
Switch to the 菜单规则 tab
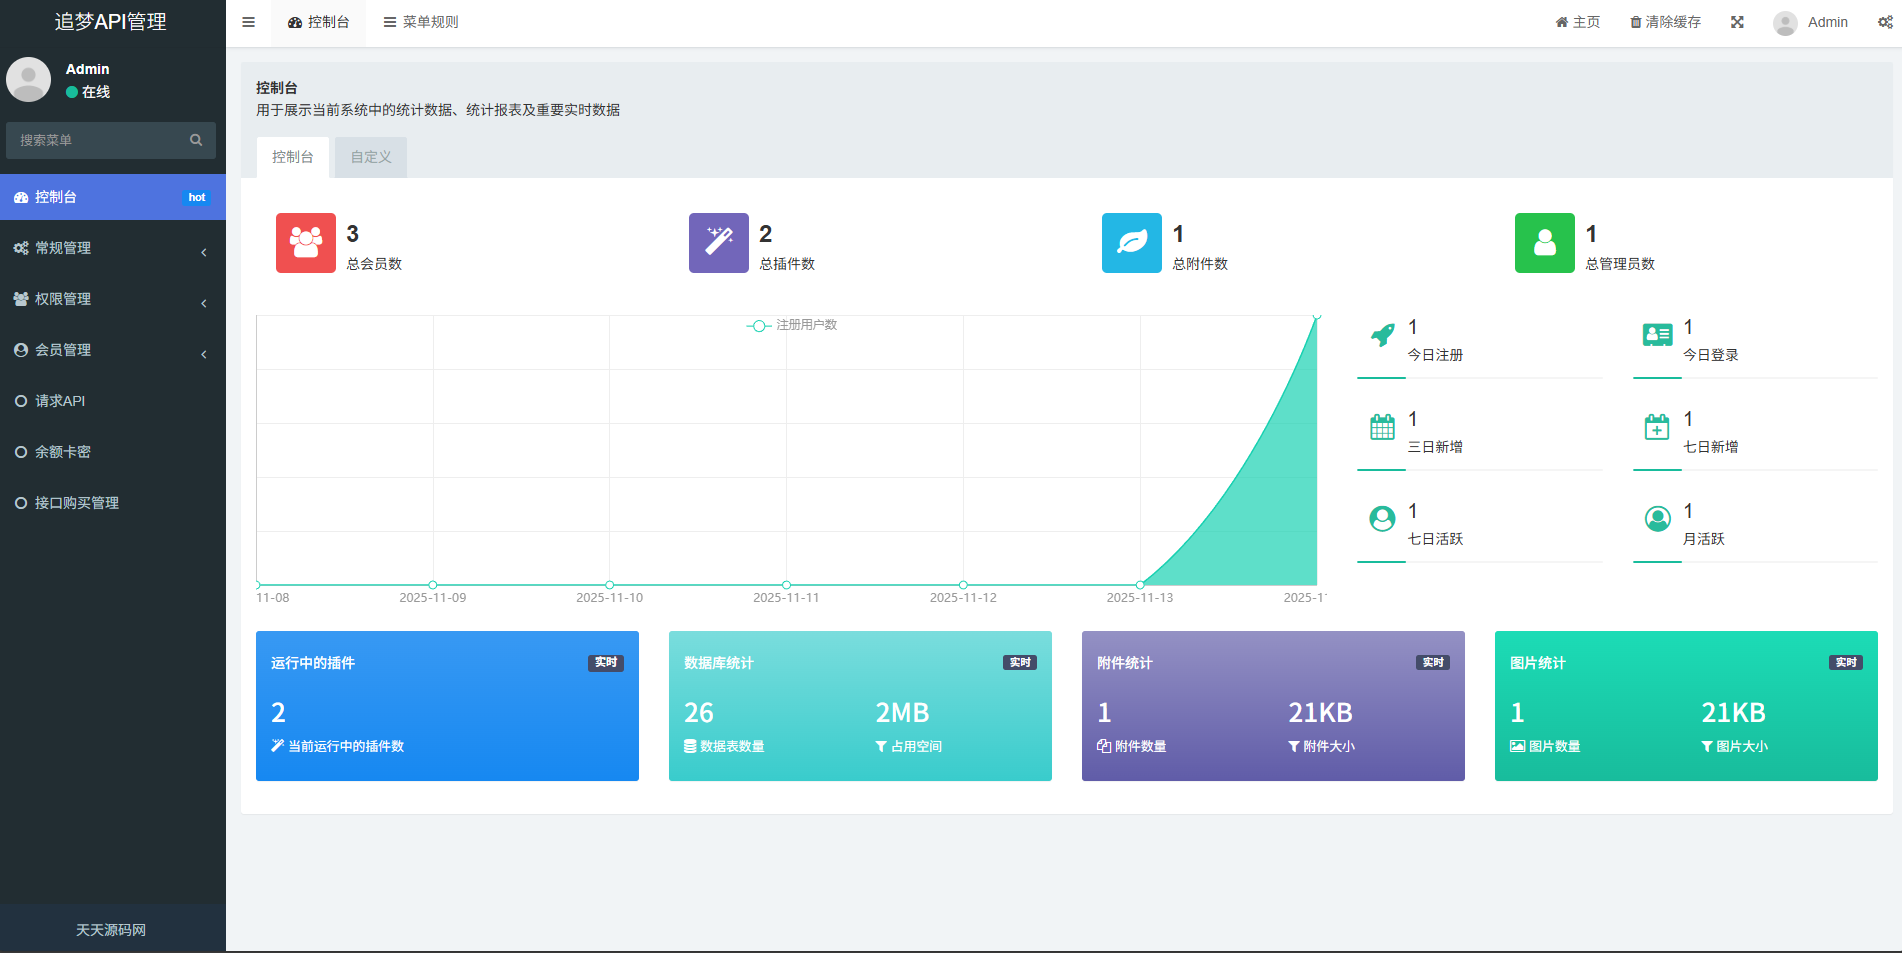coord(419,21)
